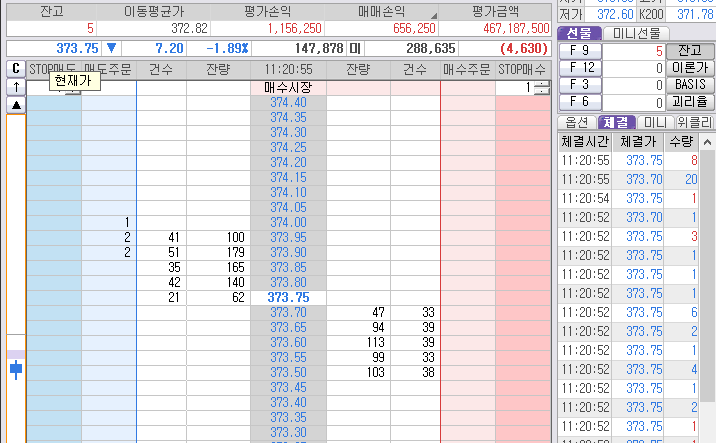Click price 373.80 in the ladder
This screenshot has width=716, height=443.
(x=288, y=283)
